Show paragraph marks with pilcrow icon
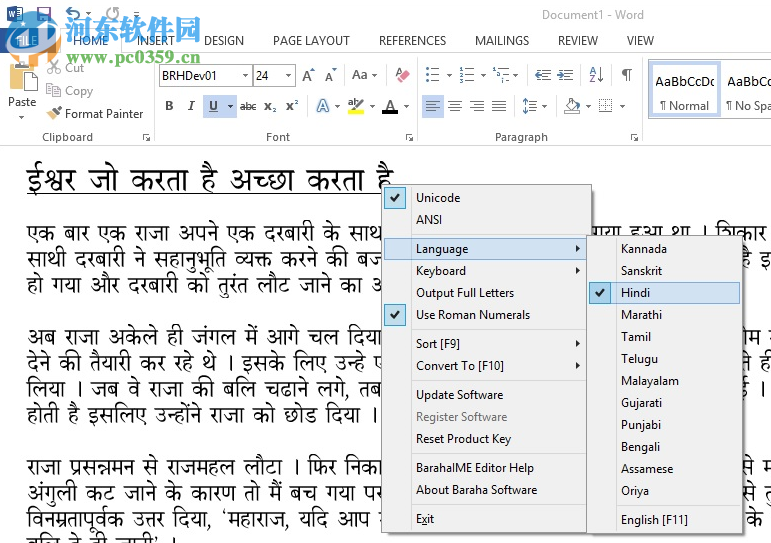Viewport: 771px width, 543px height. (x=626, y=75)
